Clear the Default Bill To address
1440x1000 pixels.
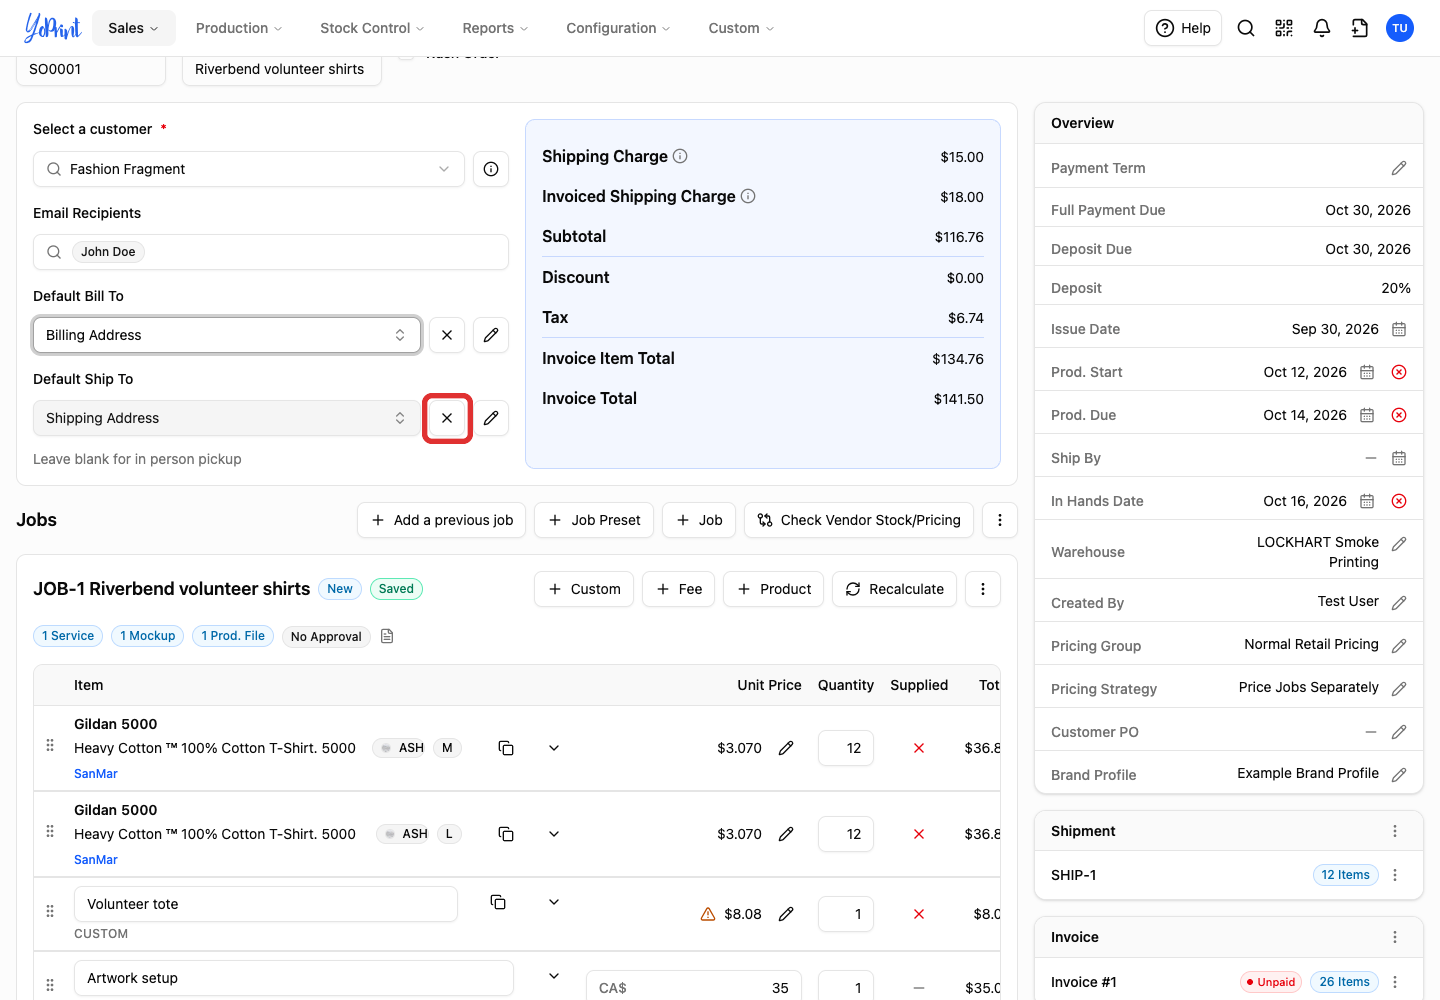(x=447, y=335)
